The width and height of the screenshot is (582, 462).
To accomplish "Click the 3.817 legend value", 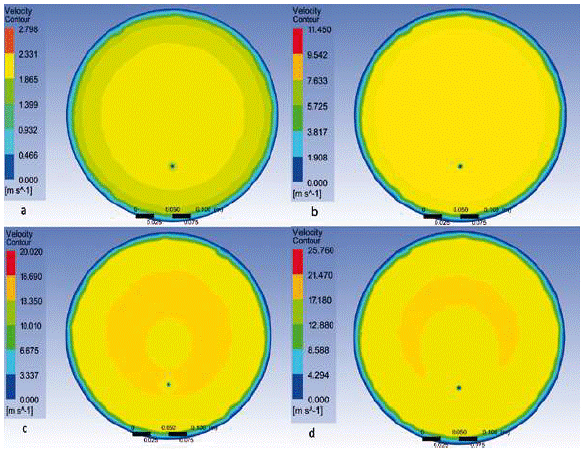I will pos(318,132).
